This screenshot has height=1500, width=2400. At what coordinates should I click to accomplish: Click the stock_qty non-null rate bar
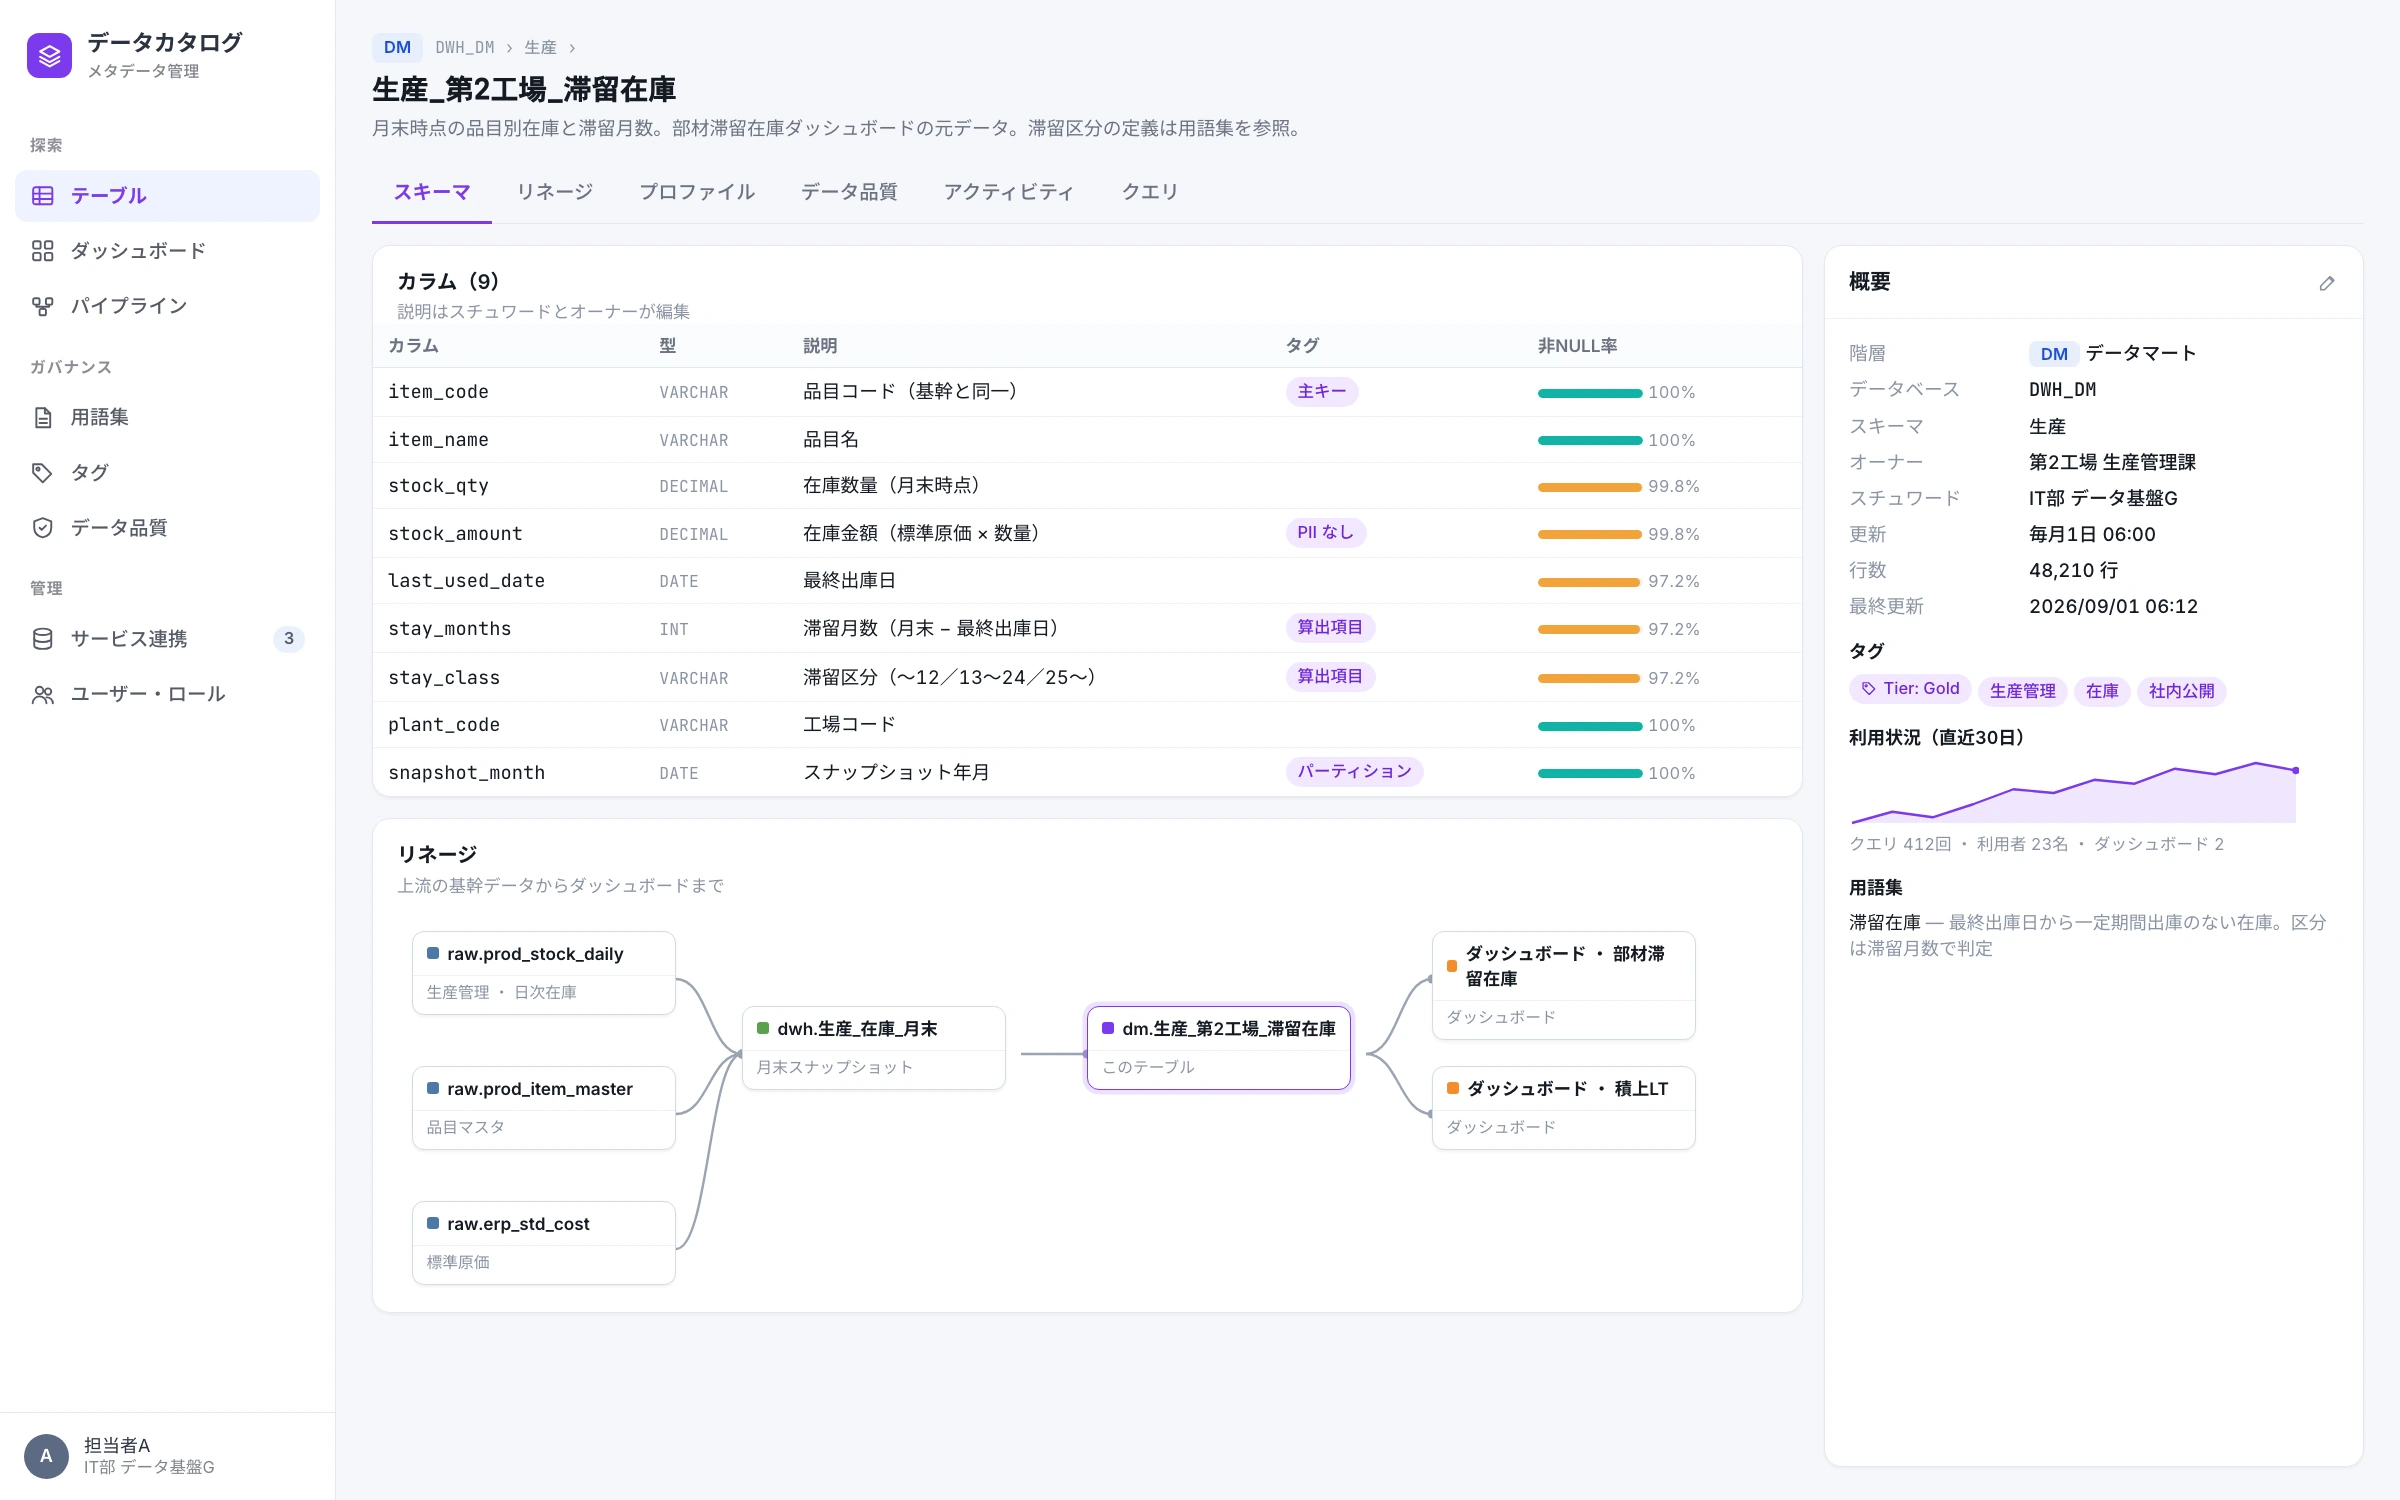point(1590,487)
